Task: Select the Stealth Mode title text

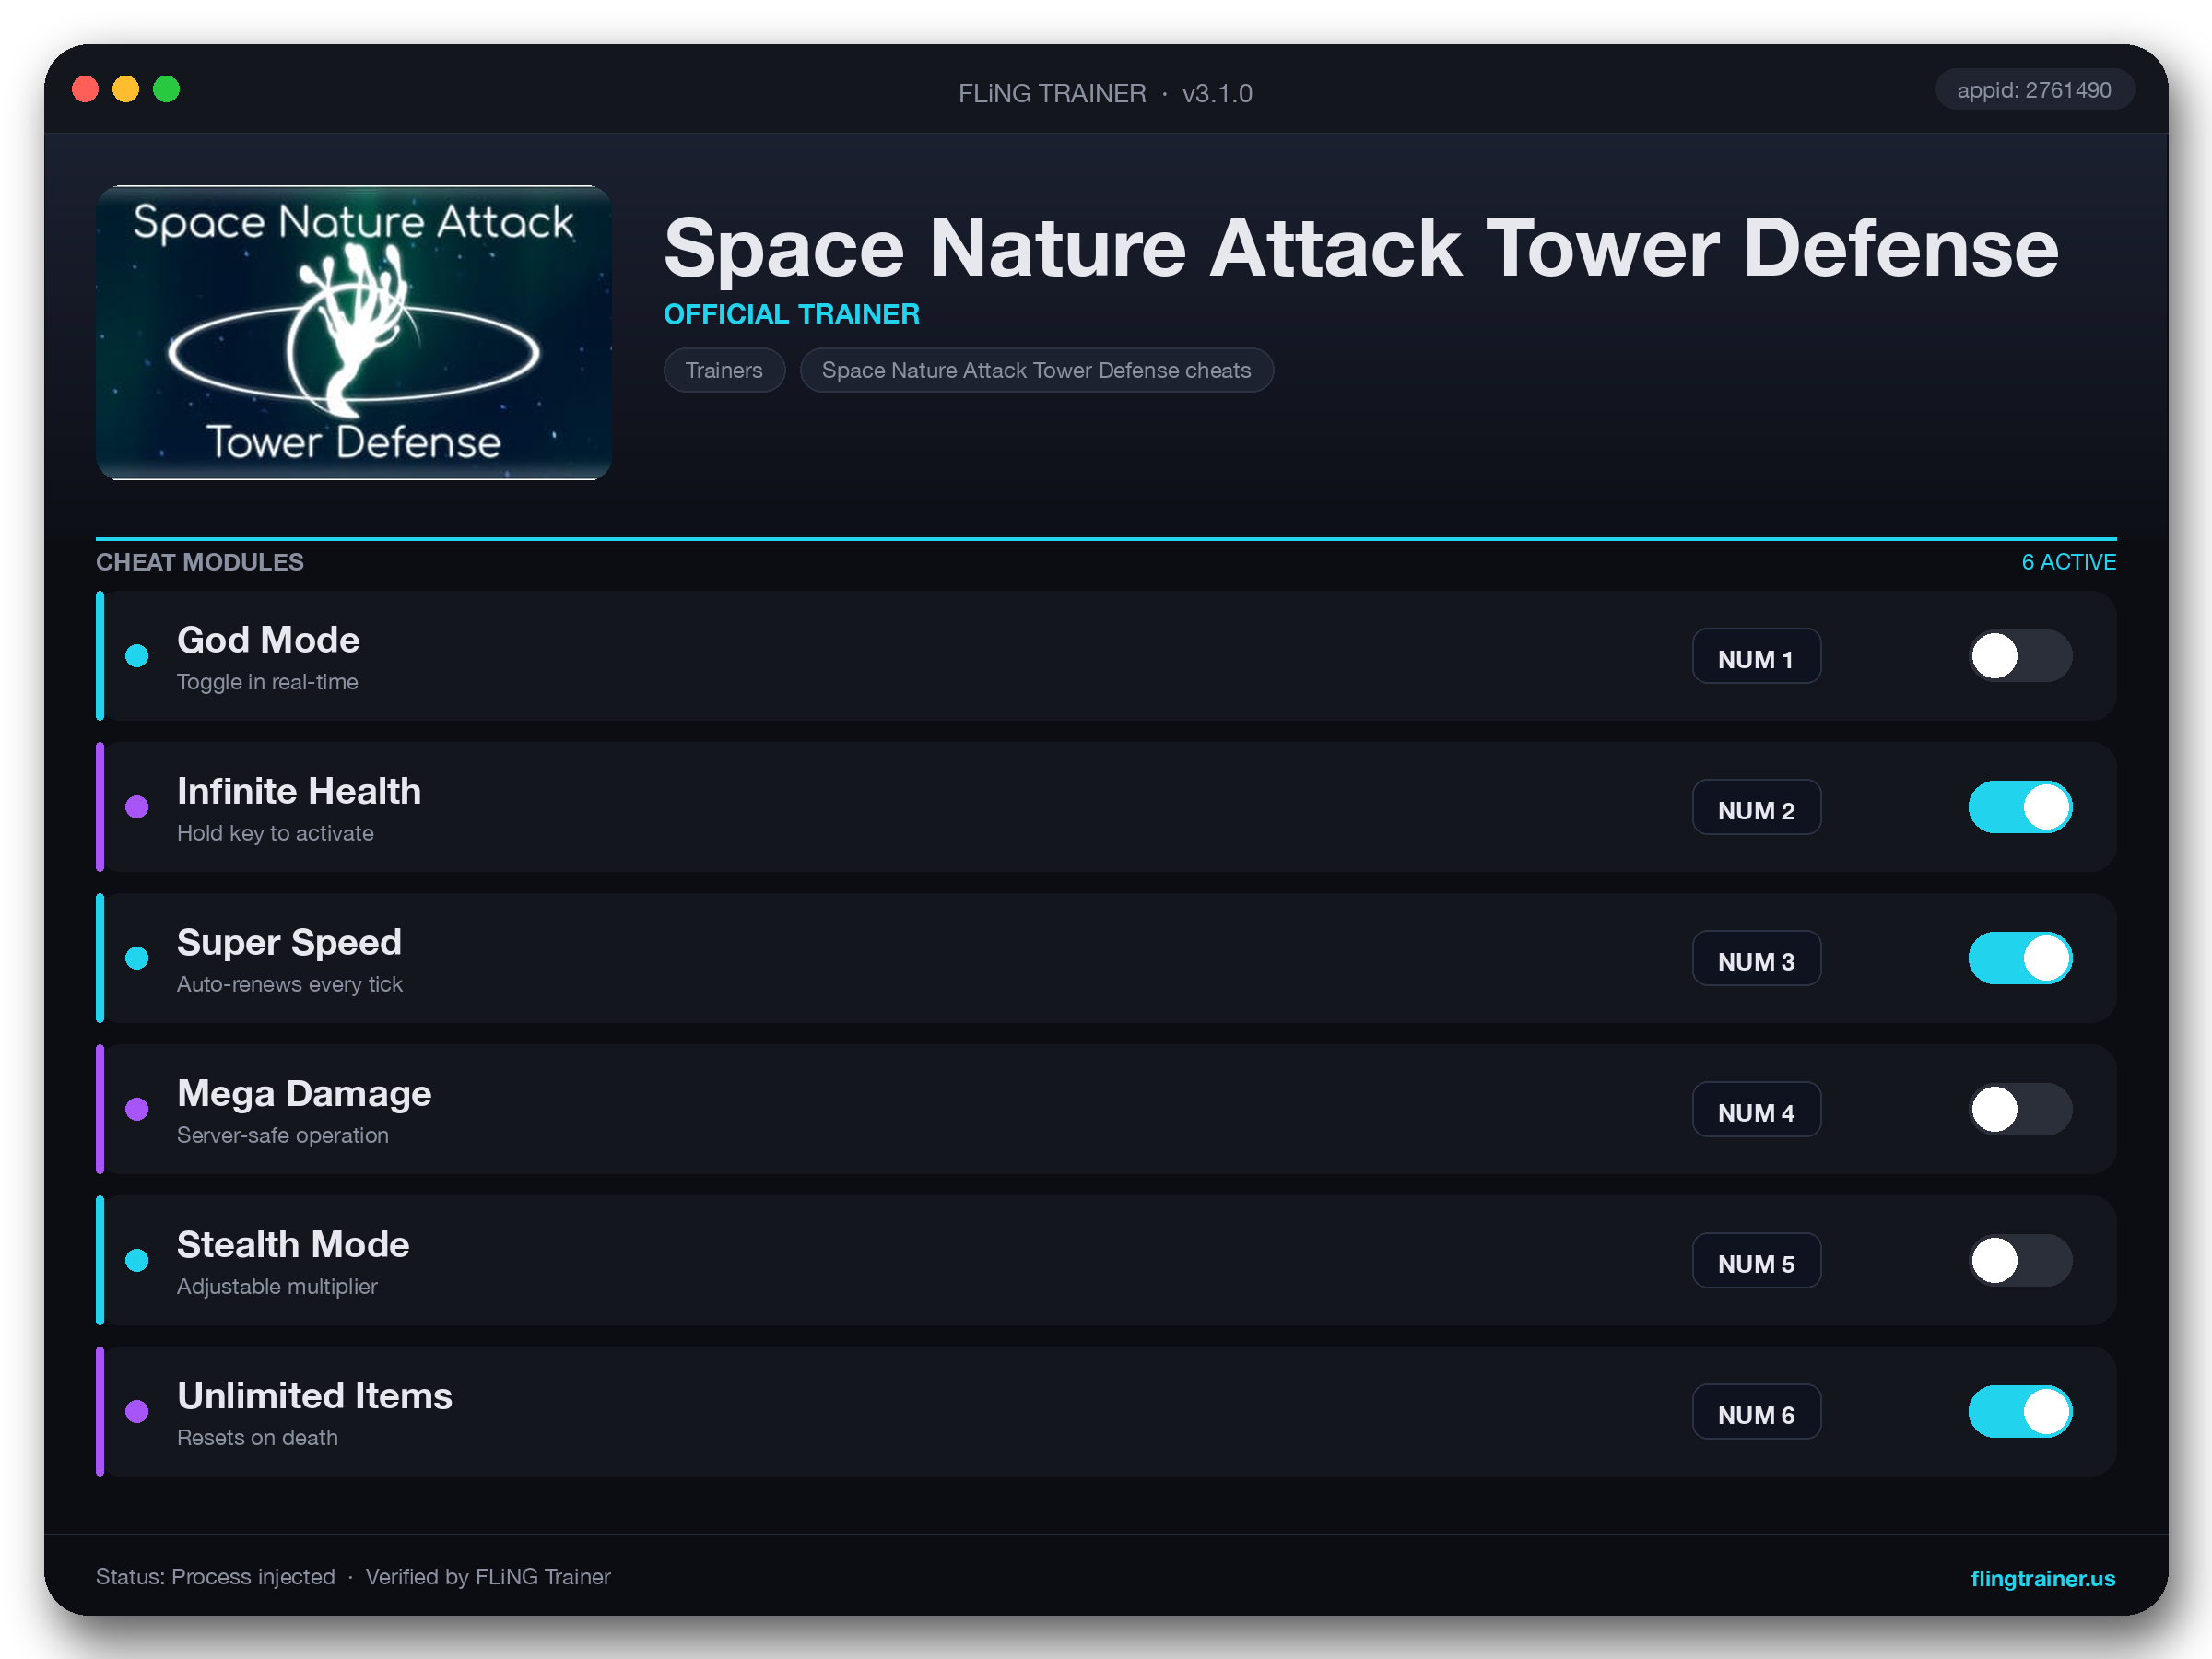Action: pos(293,1245)
